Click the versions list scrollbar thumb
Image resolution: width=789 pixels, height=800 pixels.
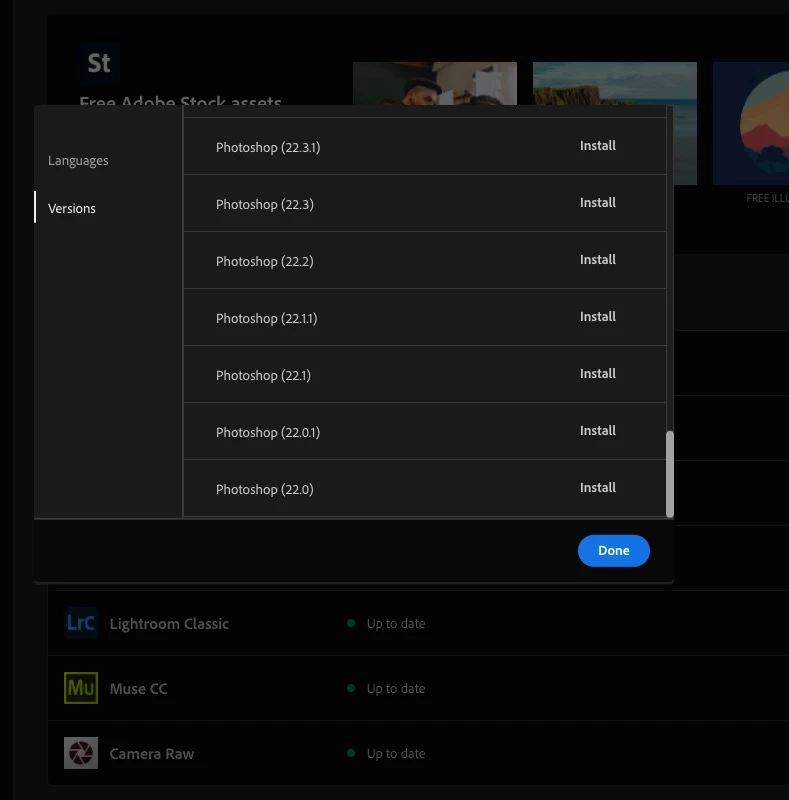(x=670, y=474)
